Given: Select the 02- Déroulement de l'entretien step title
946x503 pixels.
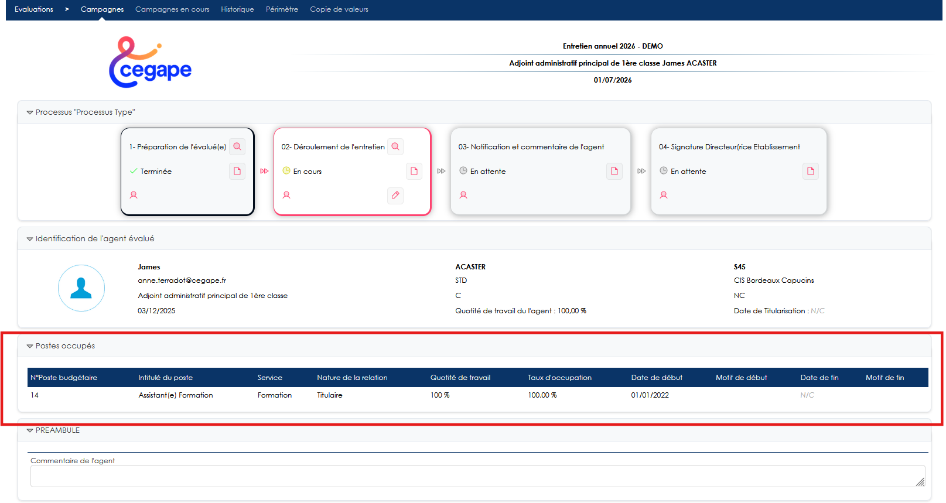Looking at the screenshot, I should coord(333,147).
